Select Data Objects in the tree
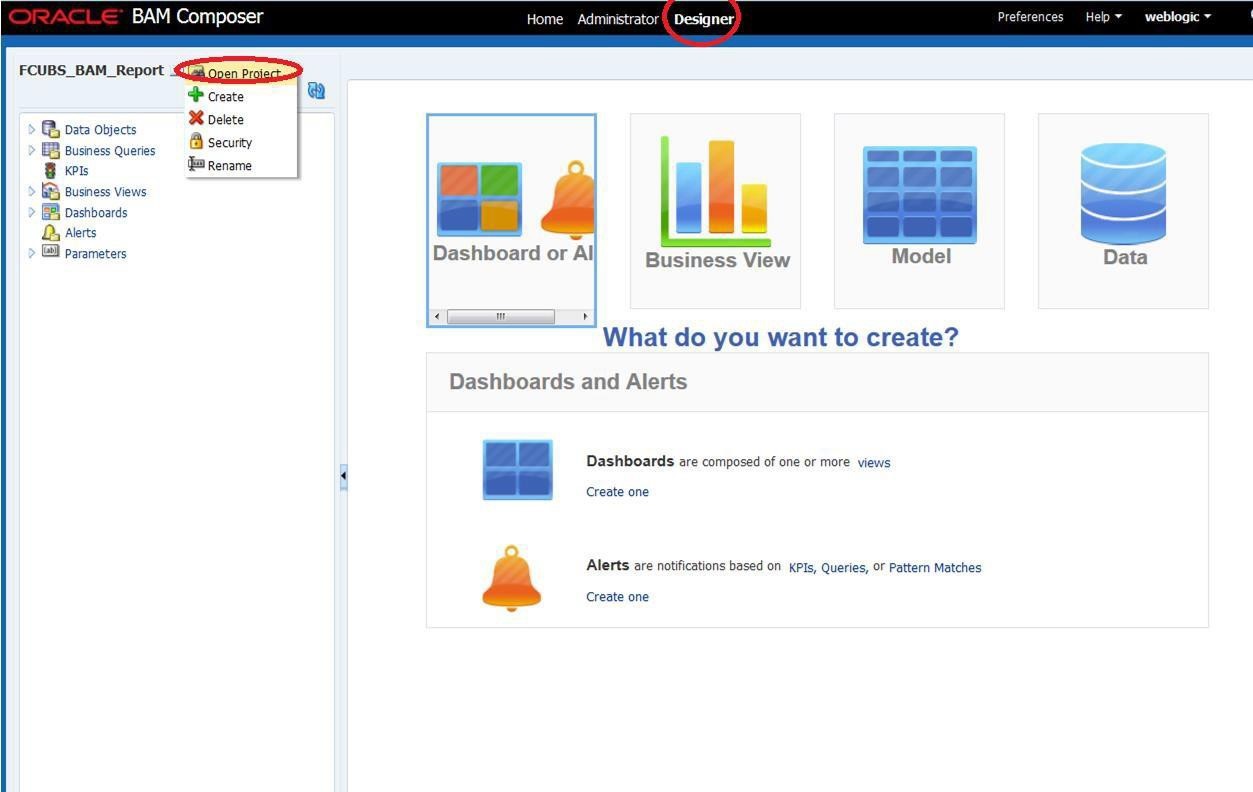The height and width of the screenshot is (792, 1253). click(100, 129)
